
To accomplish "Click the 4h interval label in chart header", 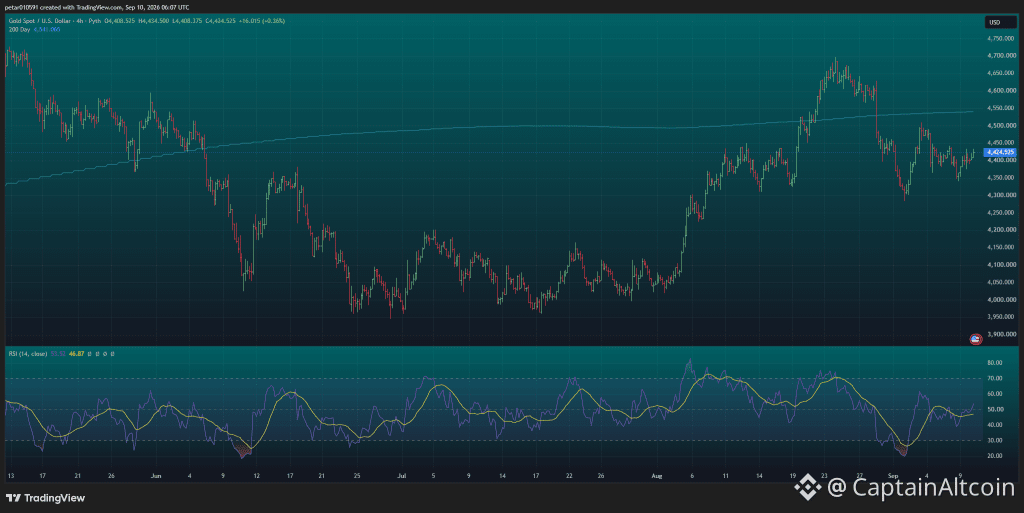I will click(x=79, y=21).
